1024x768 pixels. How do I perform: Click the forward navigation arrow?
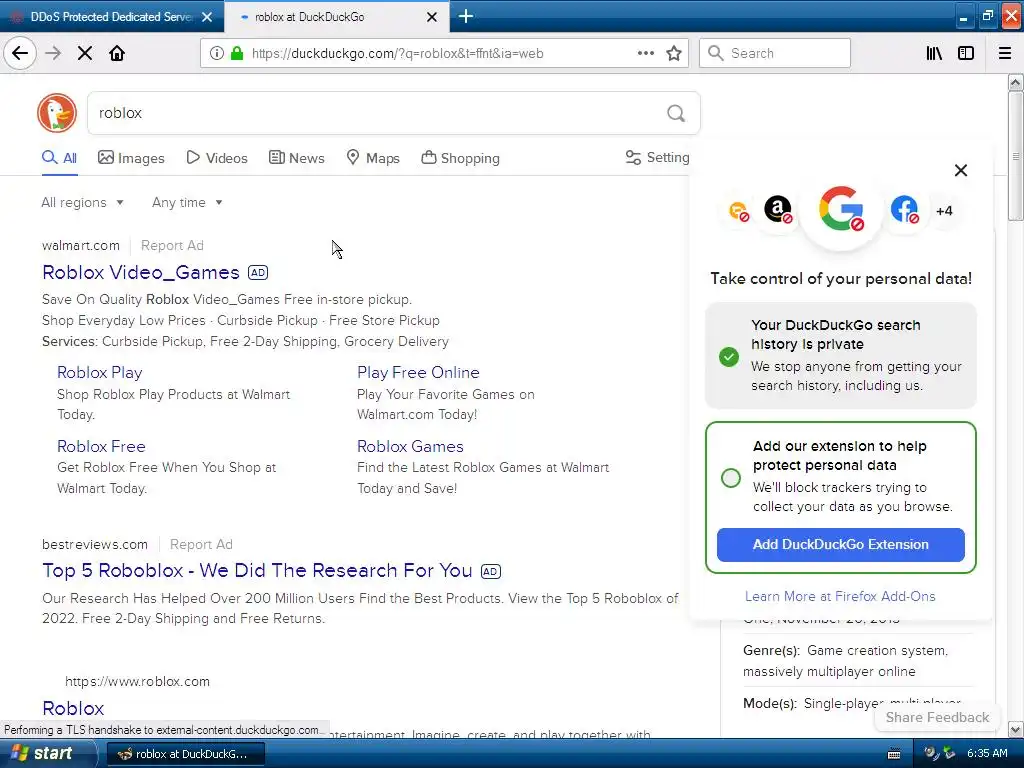coord(53,53)
